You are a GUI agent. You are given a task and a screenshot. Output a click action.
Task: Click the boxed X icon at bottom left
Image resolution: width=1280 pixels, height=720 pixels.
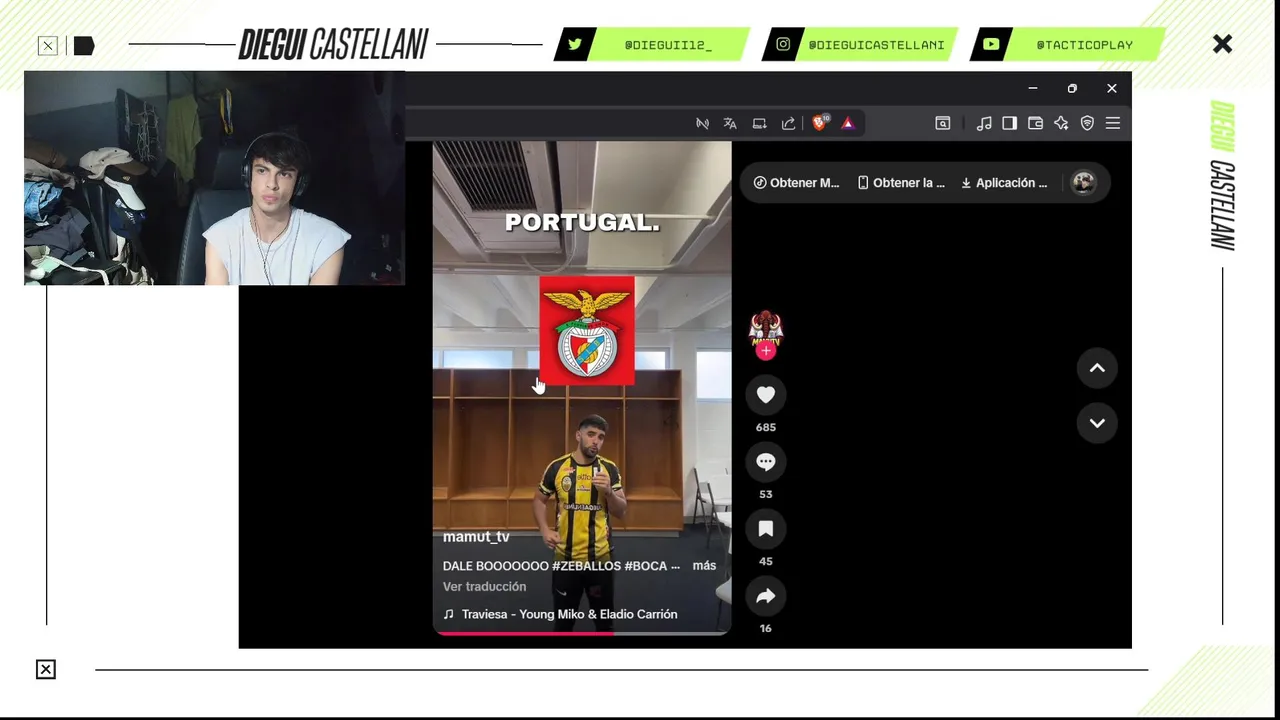click(x=46, y=670)
